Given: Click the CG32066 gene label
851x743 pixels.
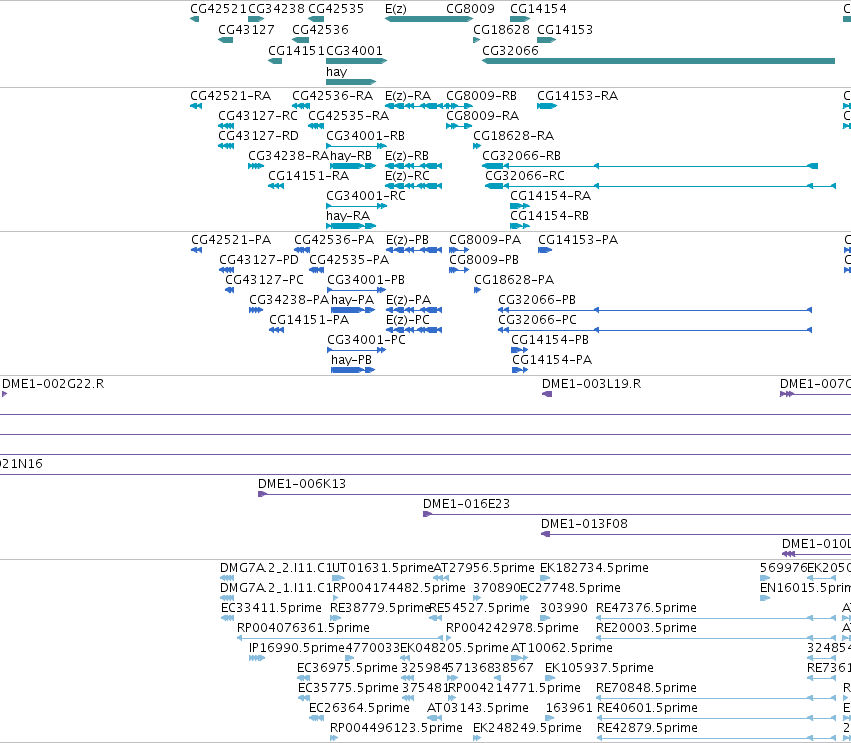Looking at the screenshot, I should 510,50.
